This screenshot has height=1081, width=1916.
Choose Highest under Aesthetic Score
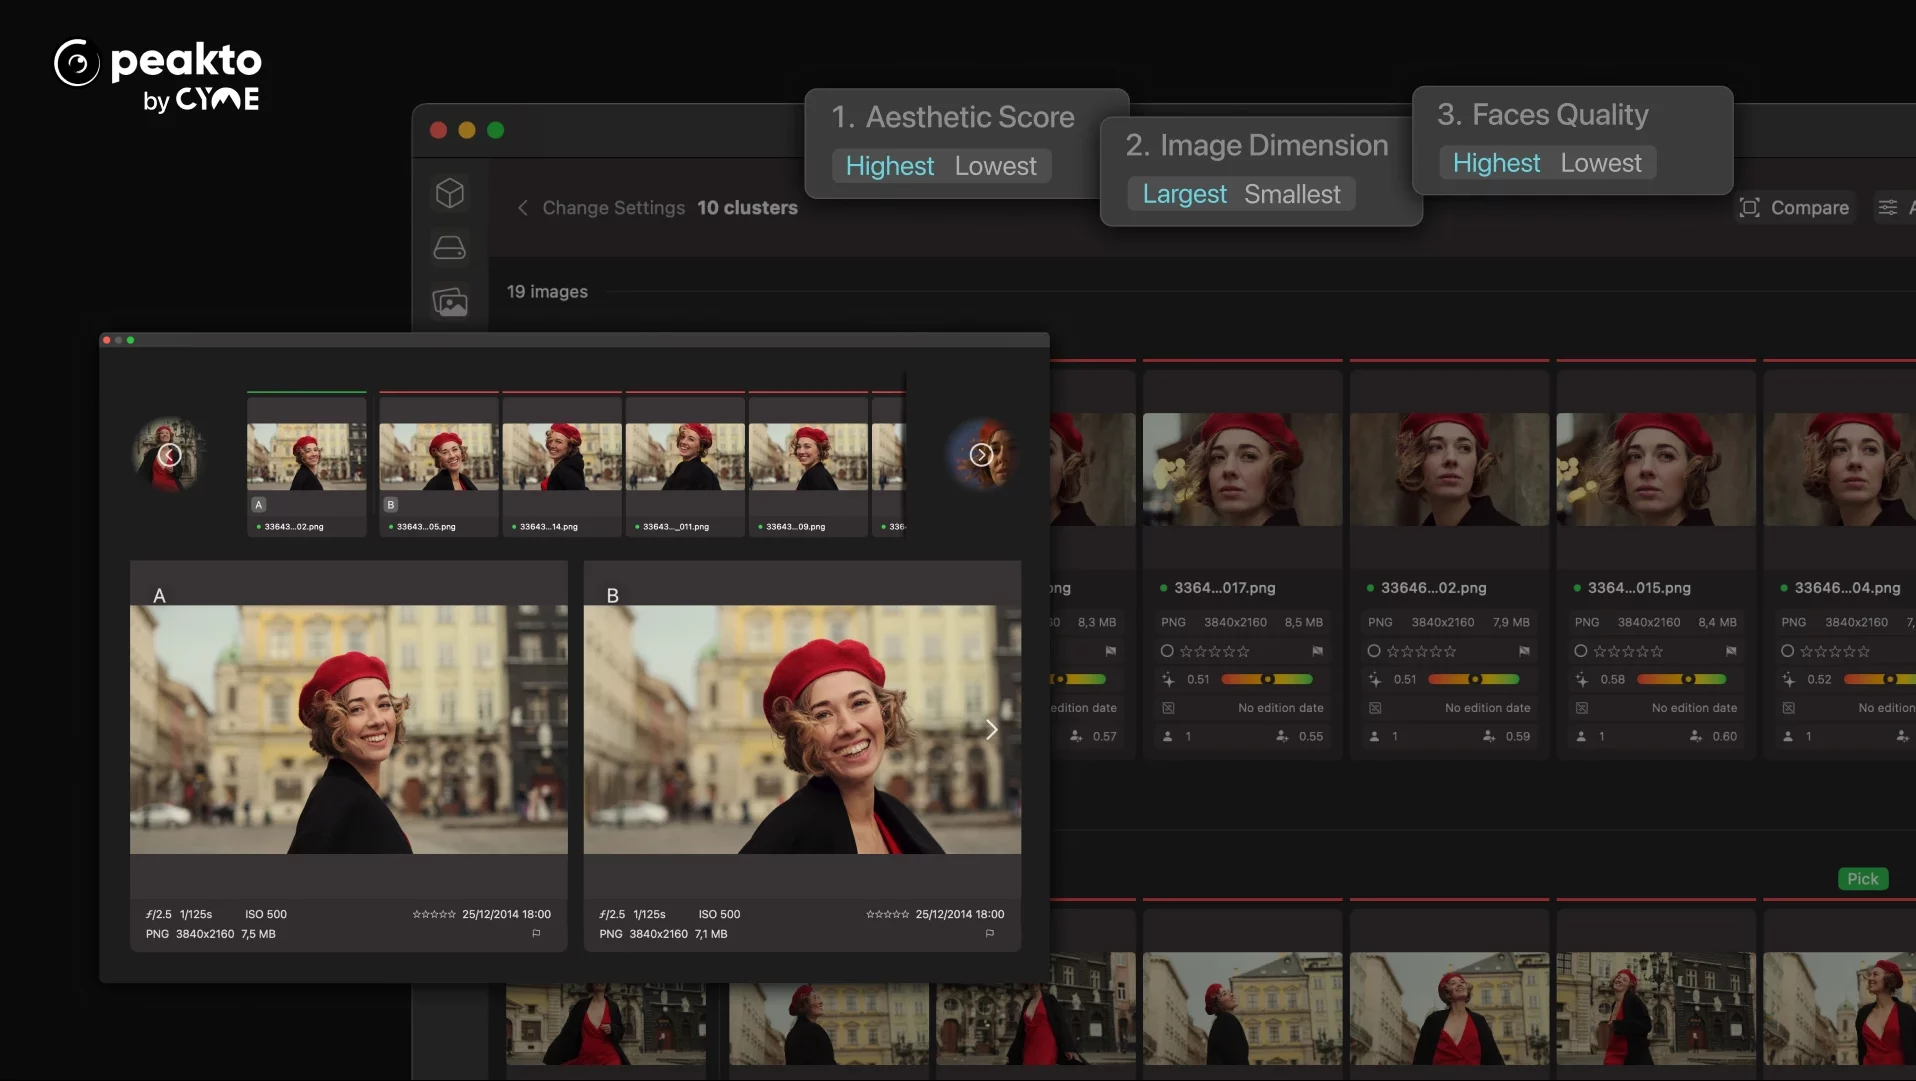[x=889, y=166]
